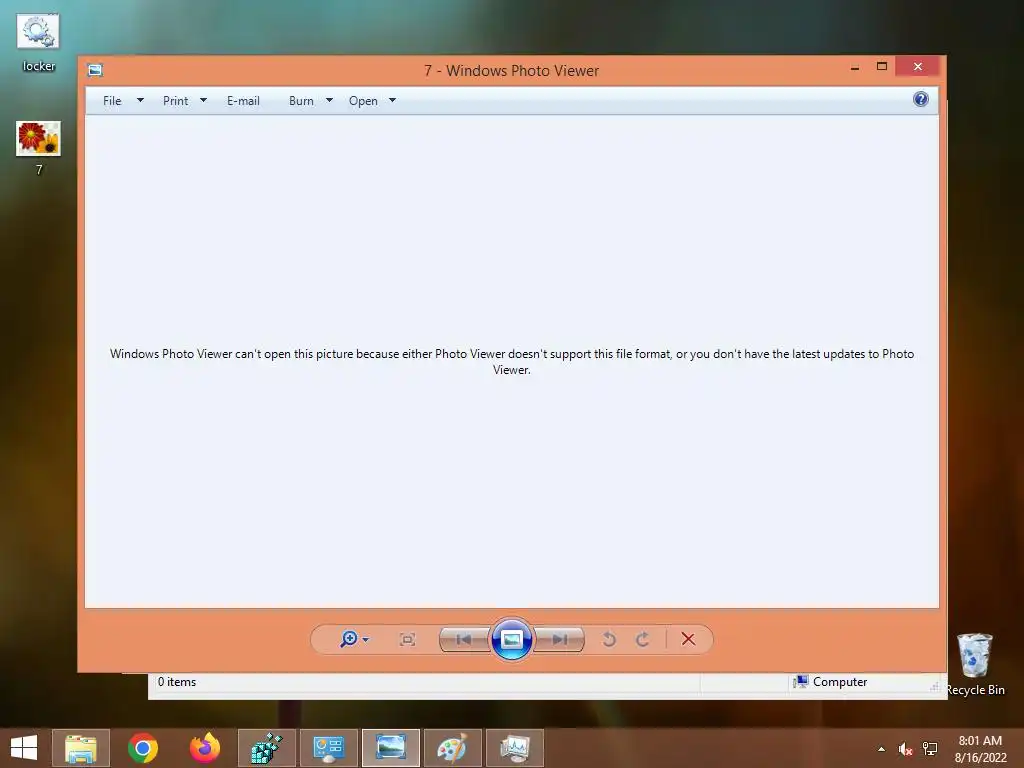Expand the File dropdown arrow
The width and height of the screenshot is (1024, 768).
[140, 101]
